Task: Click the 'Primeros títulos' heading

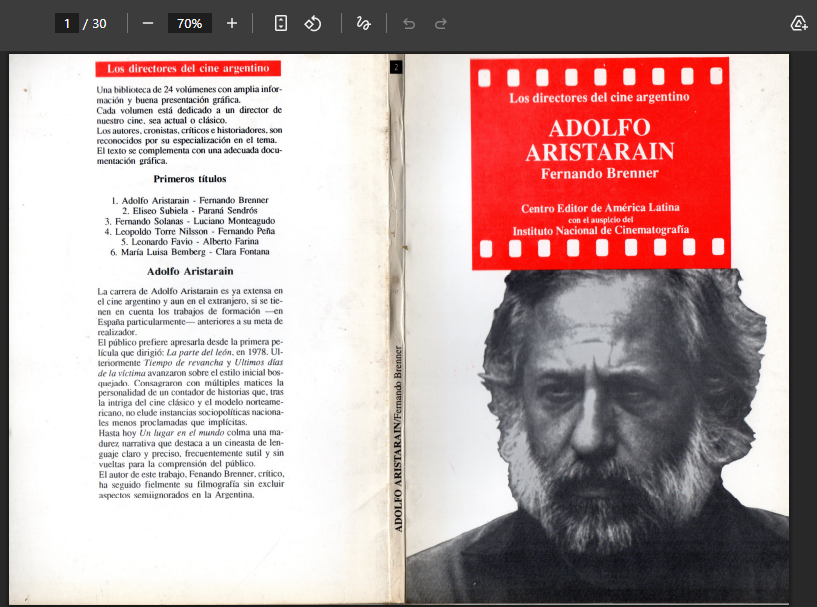Action: pyautogui.click(x=190, y=179)
